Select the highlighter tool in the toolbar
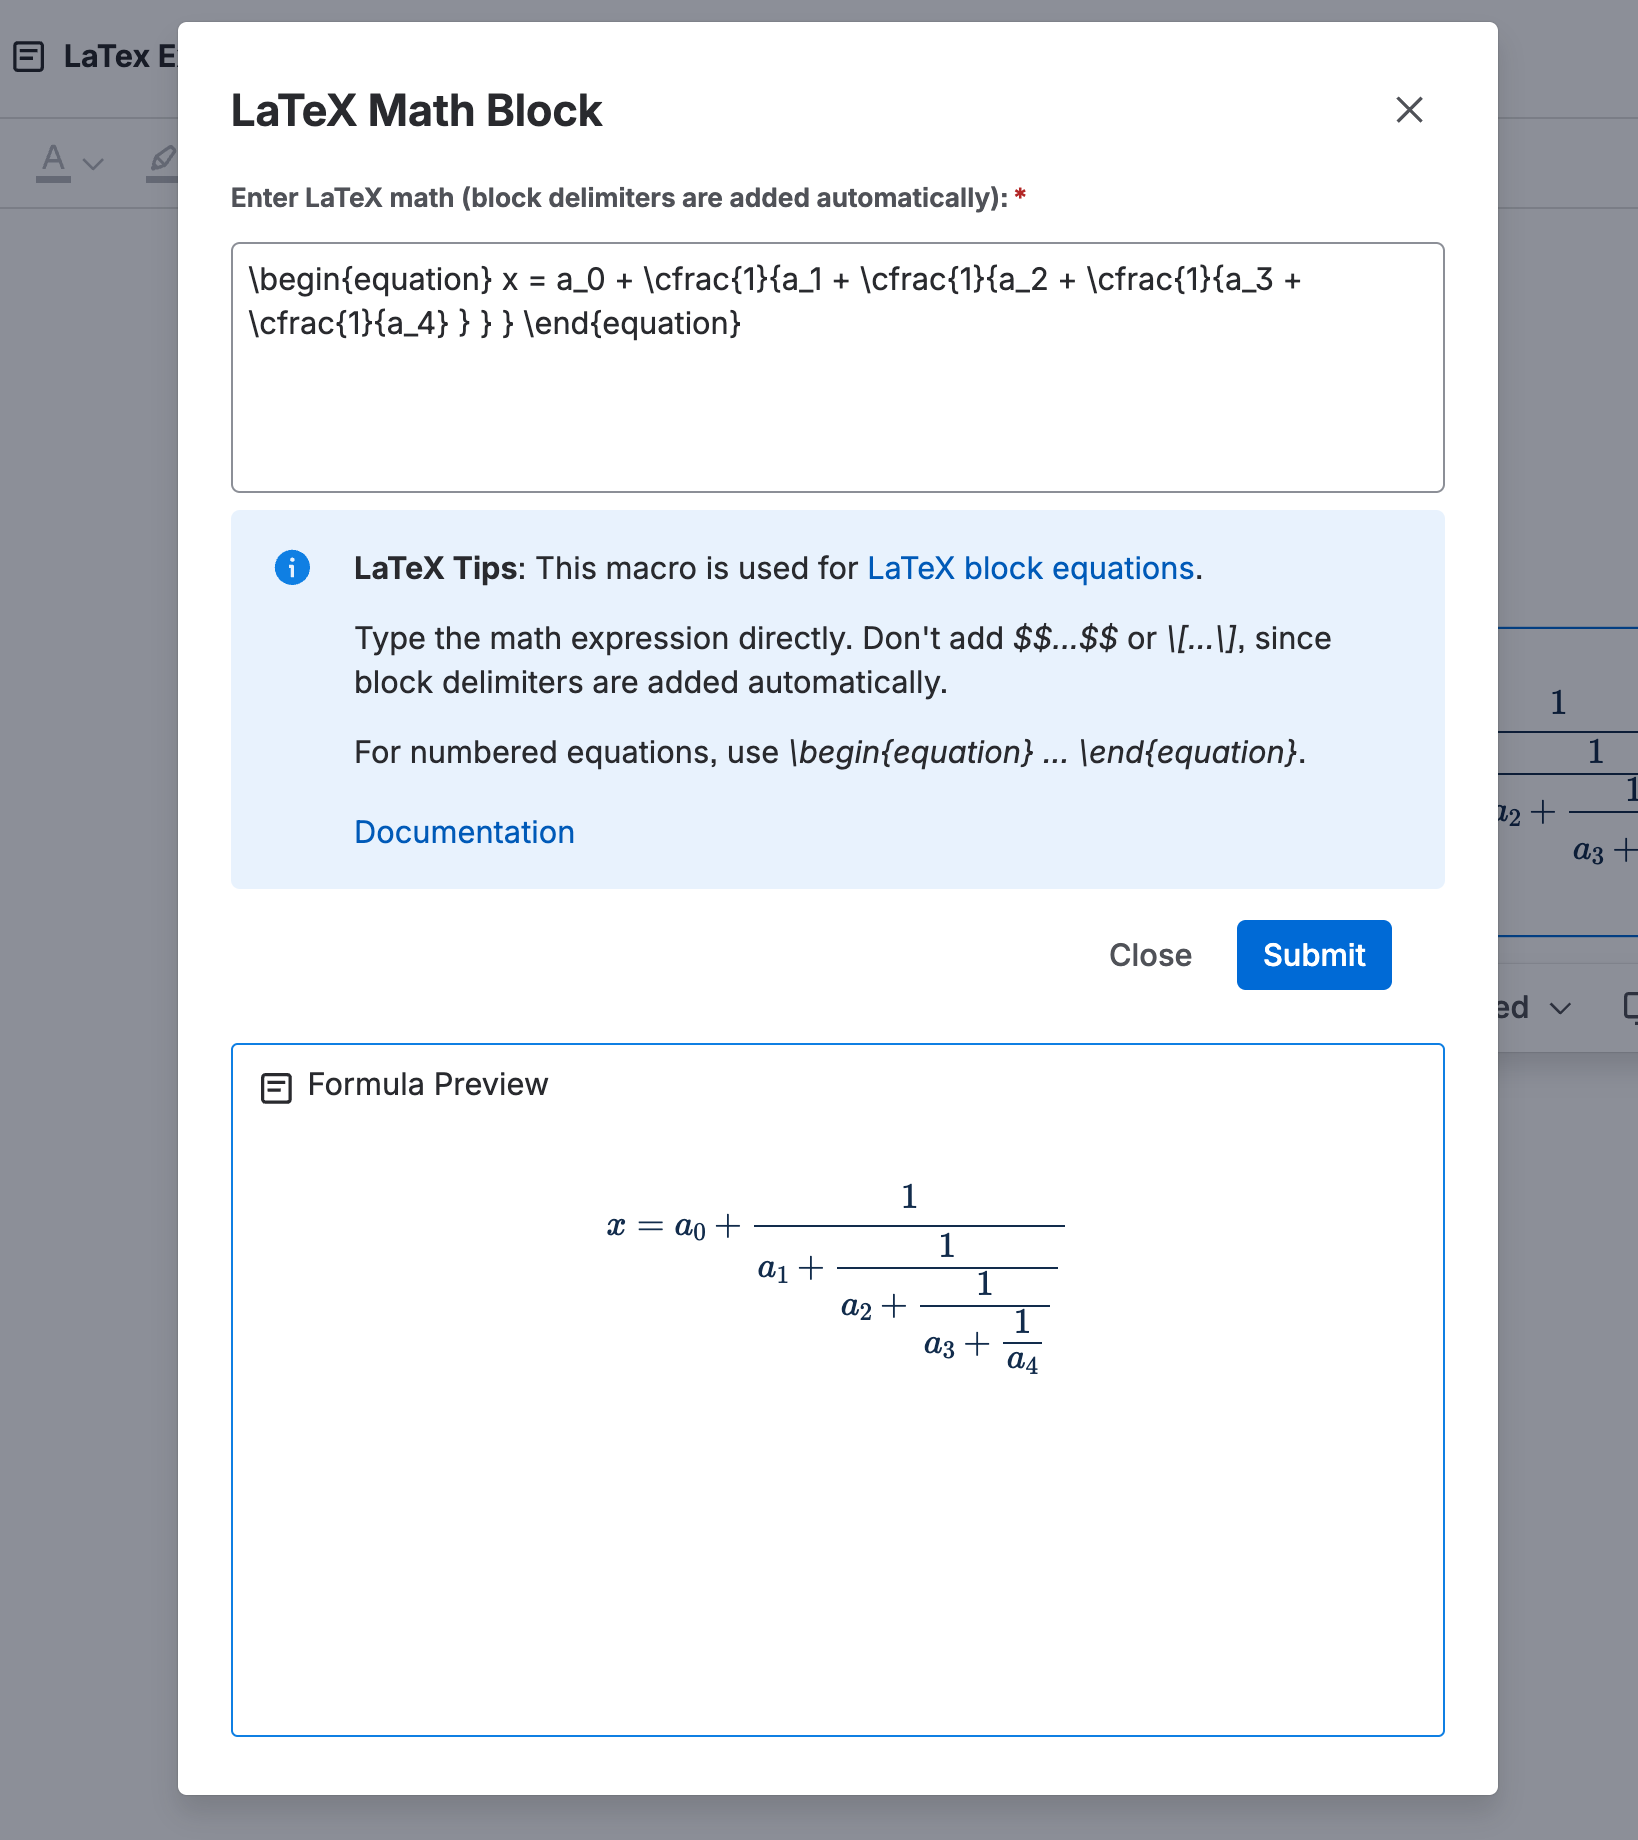1638x1840 pixels. [x=162, y=158]
